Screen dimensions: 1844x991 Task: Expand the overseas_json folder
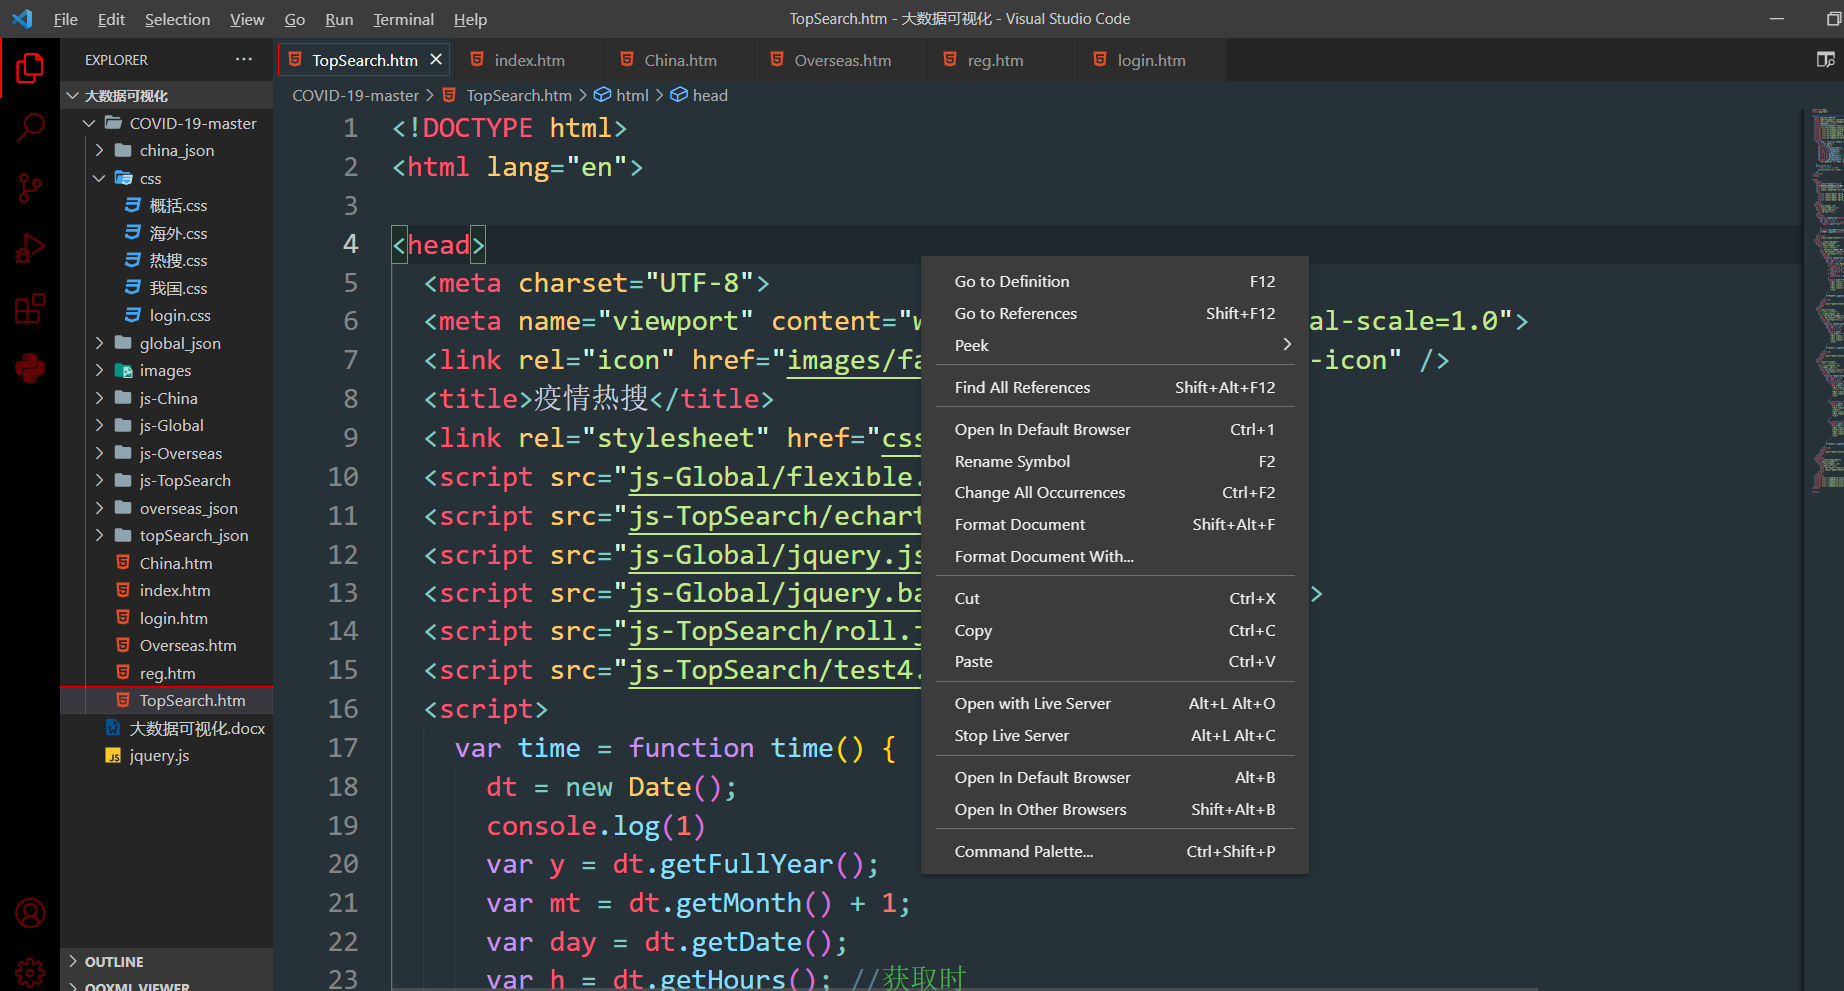point(99,508)
